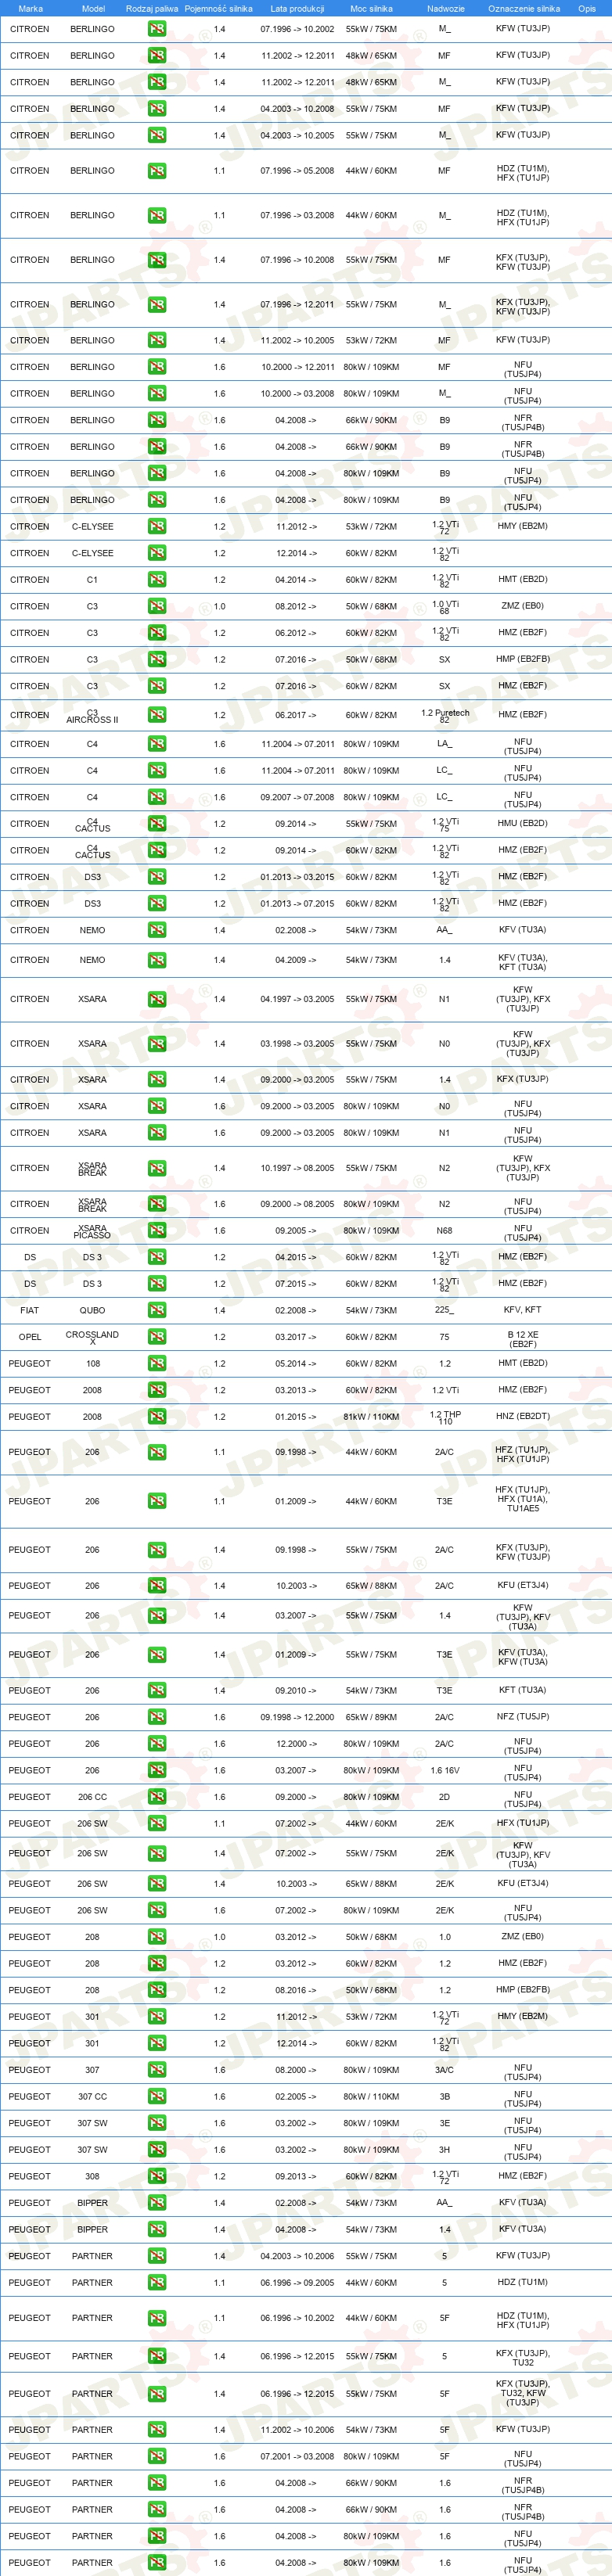The height and width of the screenshot is (2576, 612).
Task: Click the '65kW / 89KM' power cell
Action: click(371, 1718)
